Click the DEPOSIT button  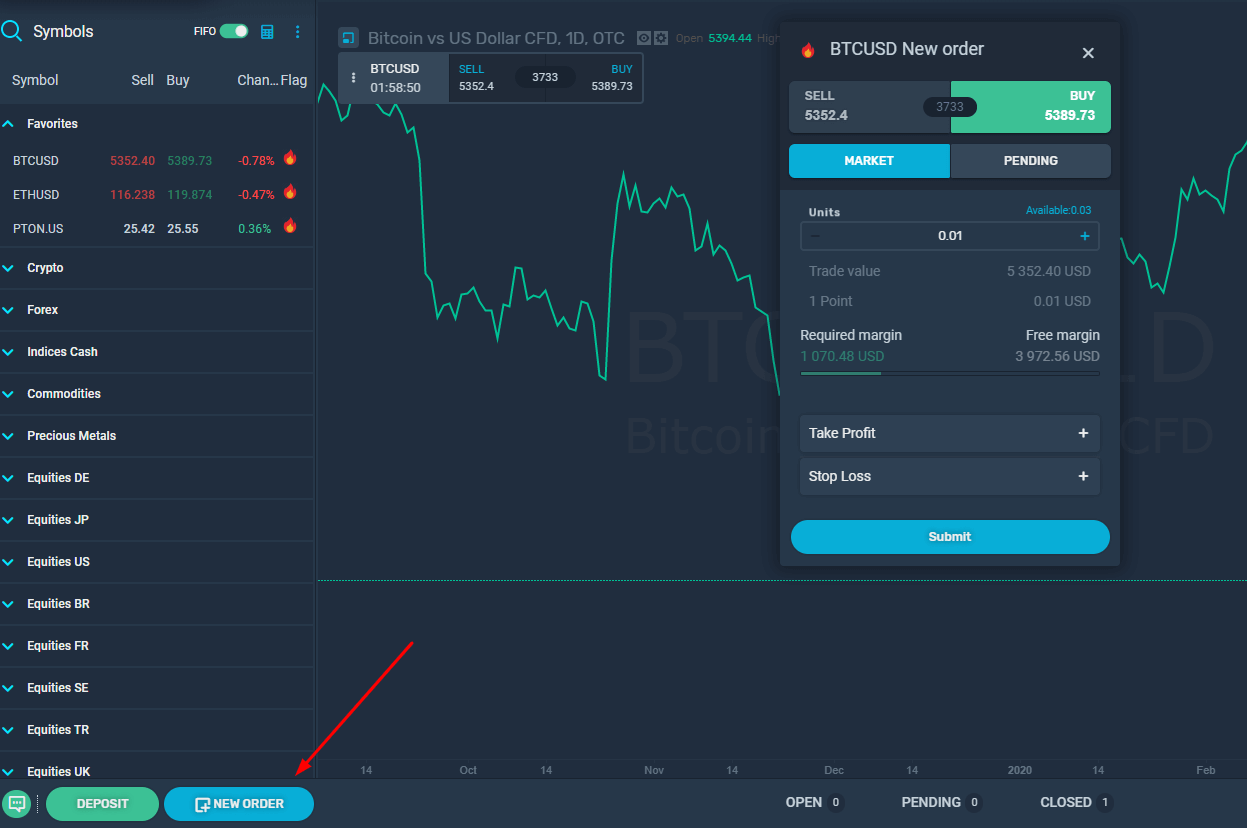[x=102, y=804]
